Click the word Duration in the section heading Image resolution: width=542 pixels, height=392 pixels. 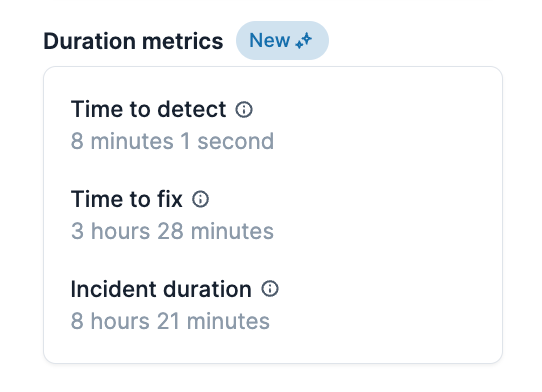point(90,41)
